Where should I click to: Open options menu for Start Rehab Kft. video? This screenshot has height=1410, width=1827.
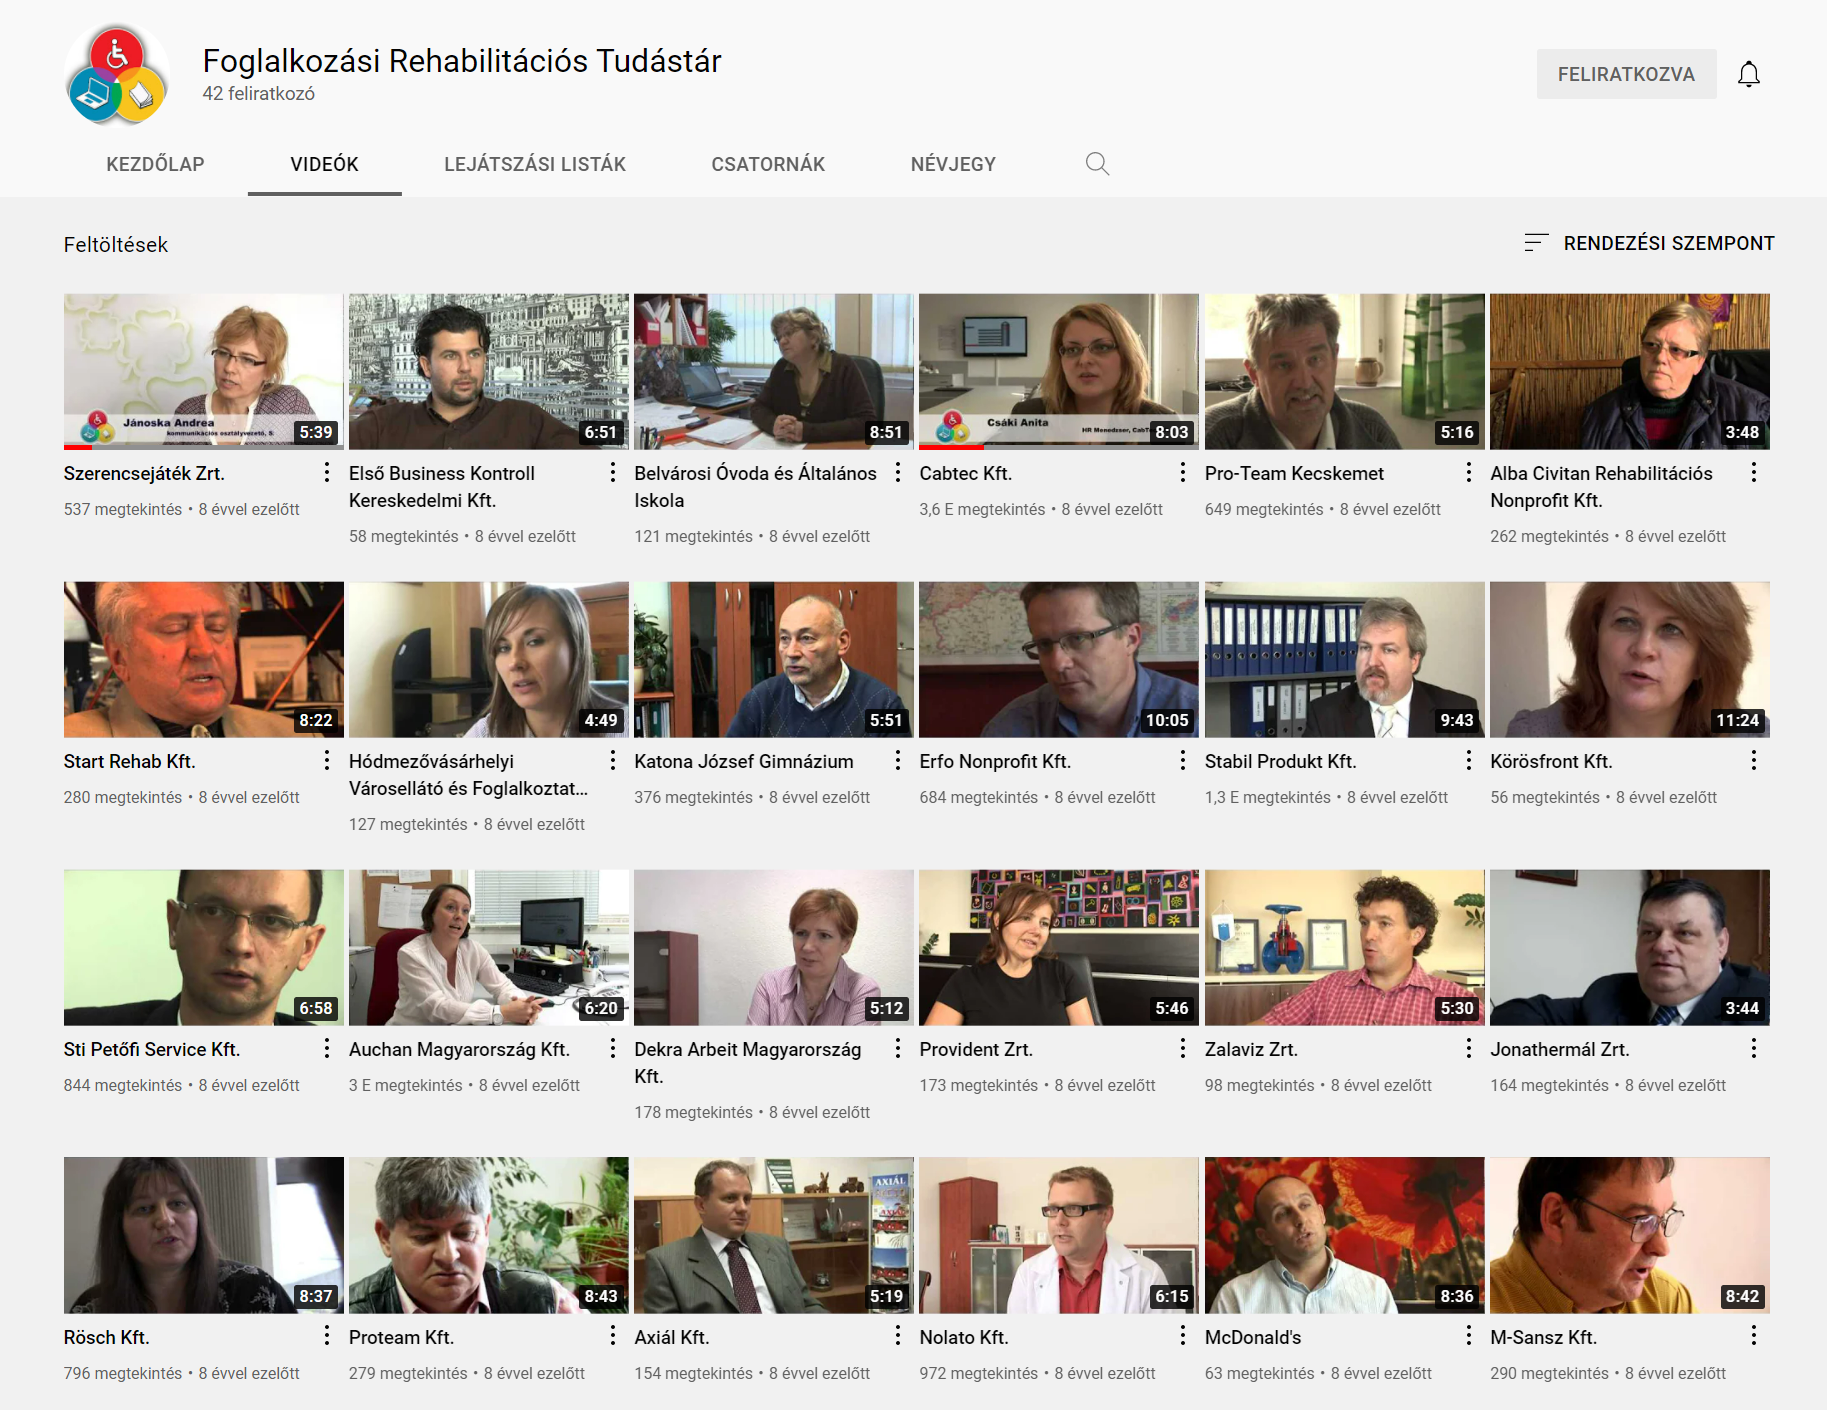point(327,761)
